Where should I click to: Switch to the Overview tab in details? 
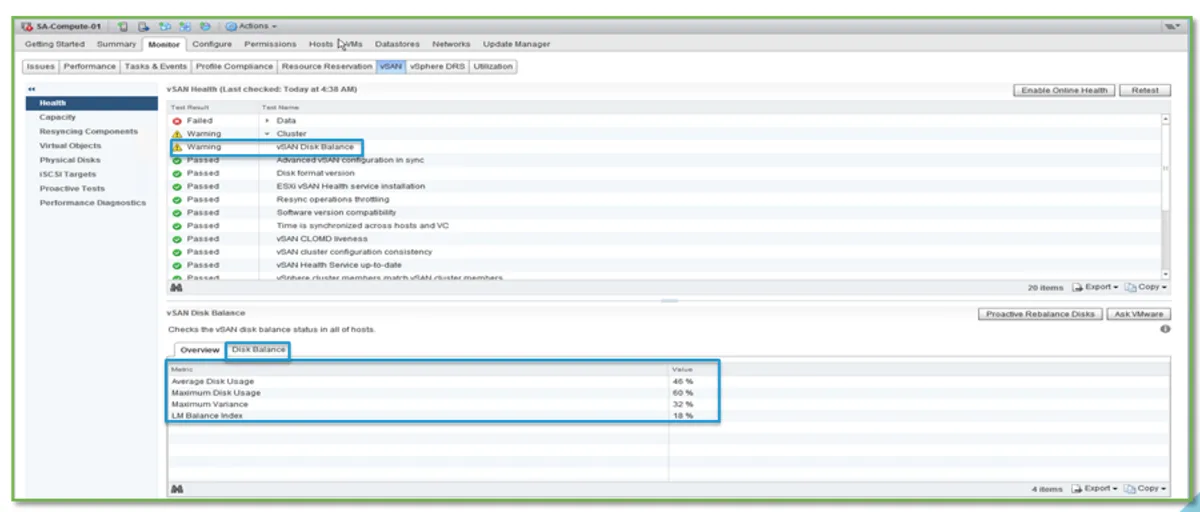[200, 350]
